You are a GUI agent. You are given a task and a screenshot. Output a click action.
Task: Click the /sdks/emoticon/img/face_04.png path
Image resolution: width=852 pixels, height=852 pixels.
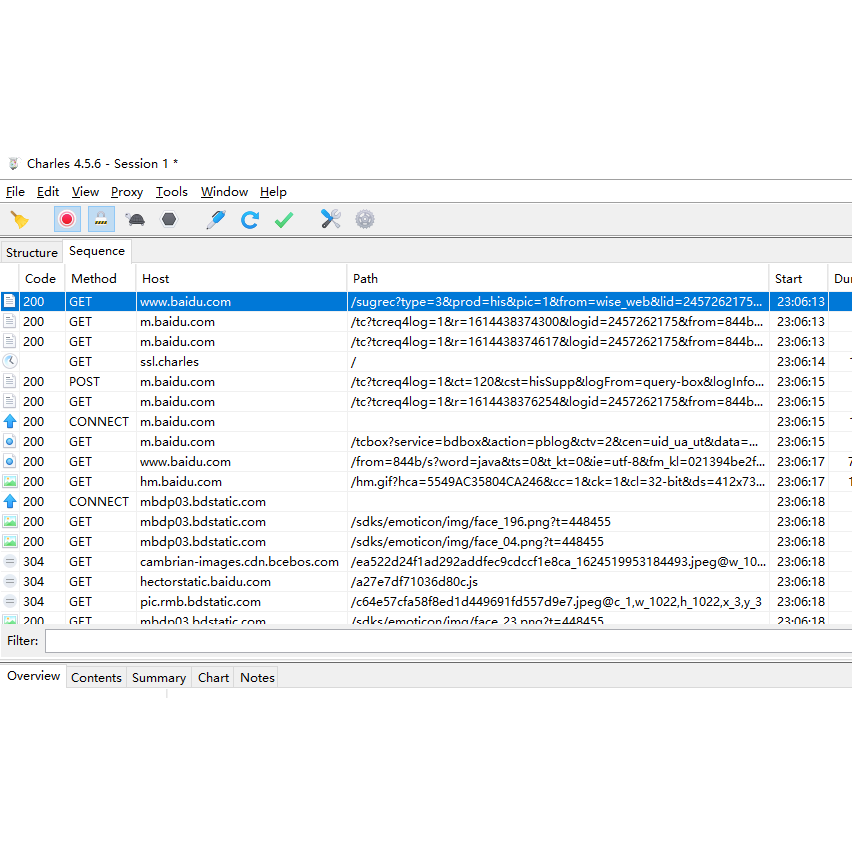click(x=477, y=542)
